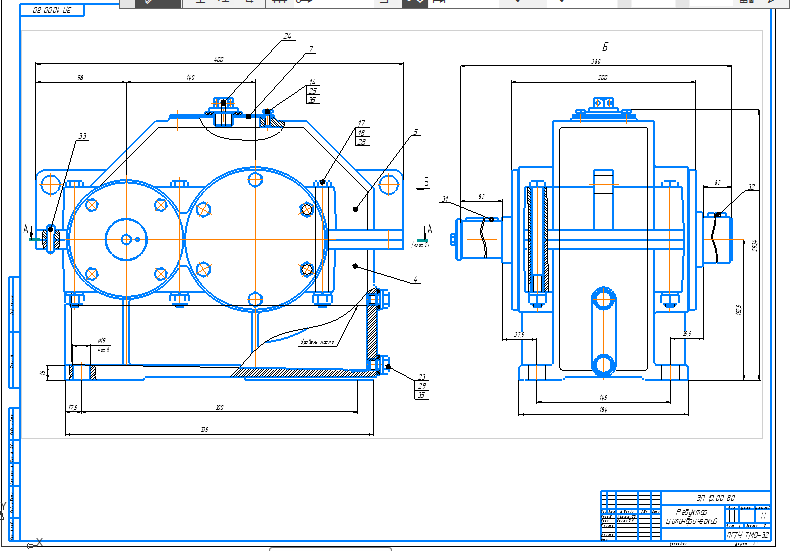Select position callout 5 right of the front view
This screenshot has width=812, height=551.
point(415,130)
